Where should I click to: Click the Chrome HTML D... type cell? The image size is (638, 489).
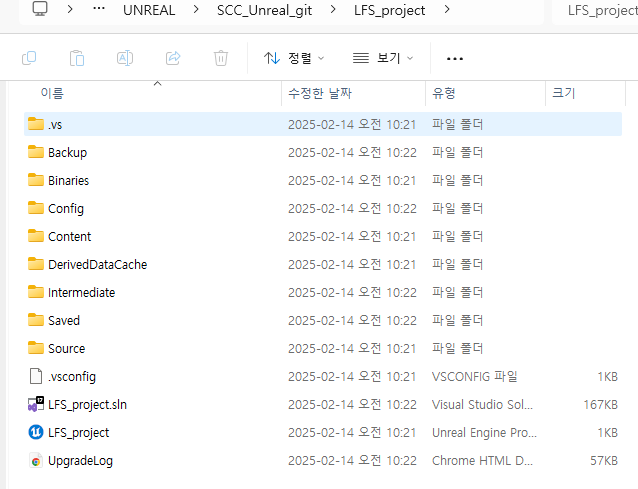(x=482, y=461)
